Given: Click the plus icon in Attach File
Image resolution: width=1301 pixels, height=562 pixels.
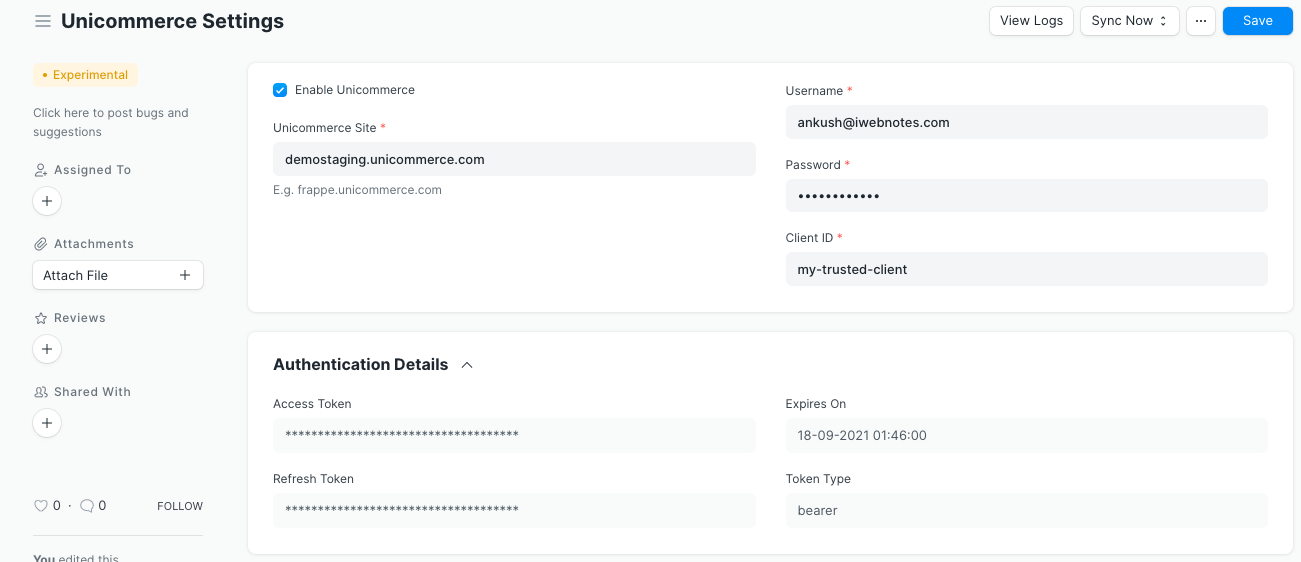Looking at the screenshot, I should tap(185, 275).
